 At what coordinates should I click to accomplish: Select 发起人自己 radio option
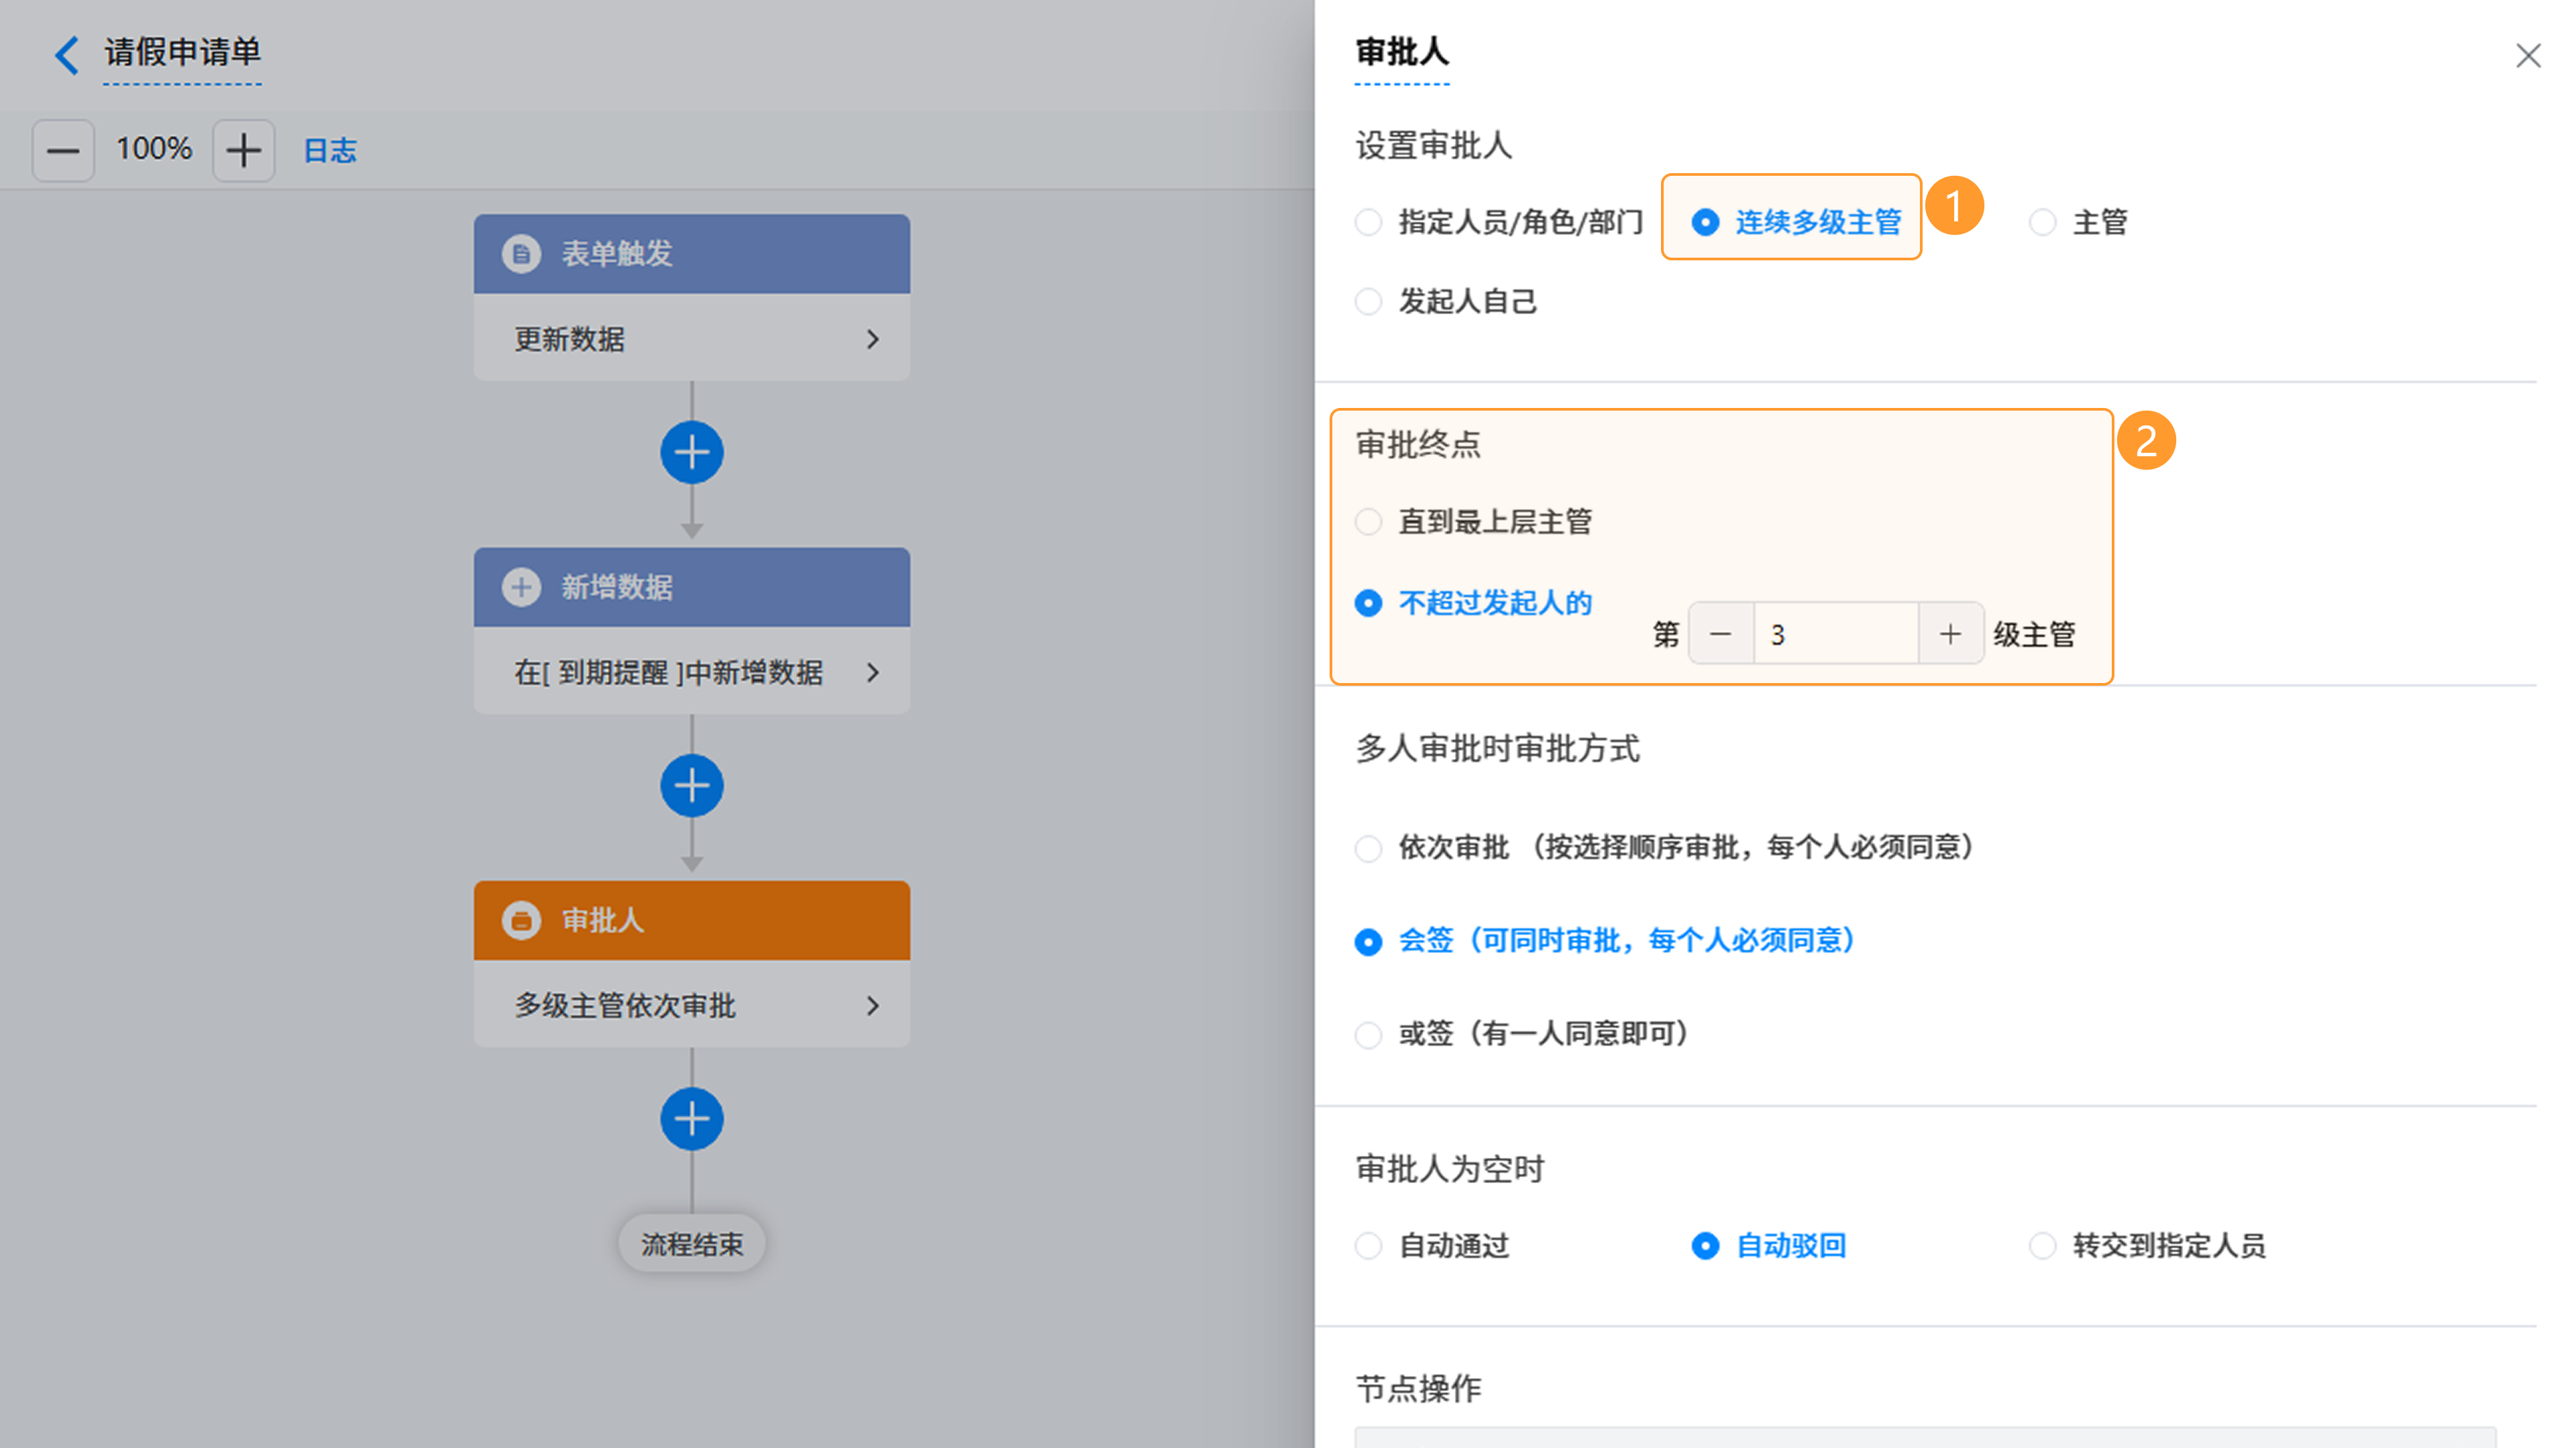(x=1446, y=301)
